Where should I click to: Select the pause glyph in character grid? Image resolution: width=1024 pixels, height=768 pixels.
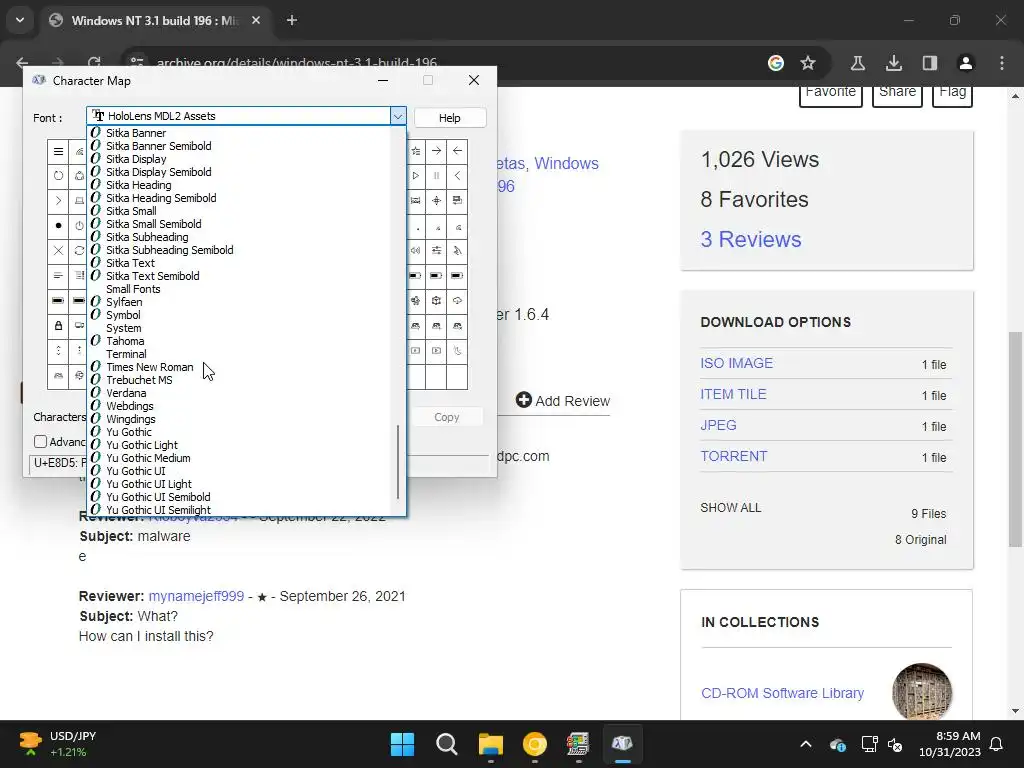click(x=436, y=176)
